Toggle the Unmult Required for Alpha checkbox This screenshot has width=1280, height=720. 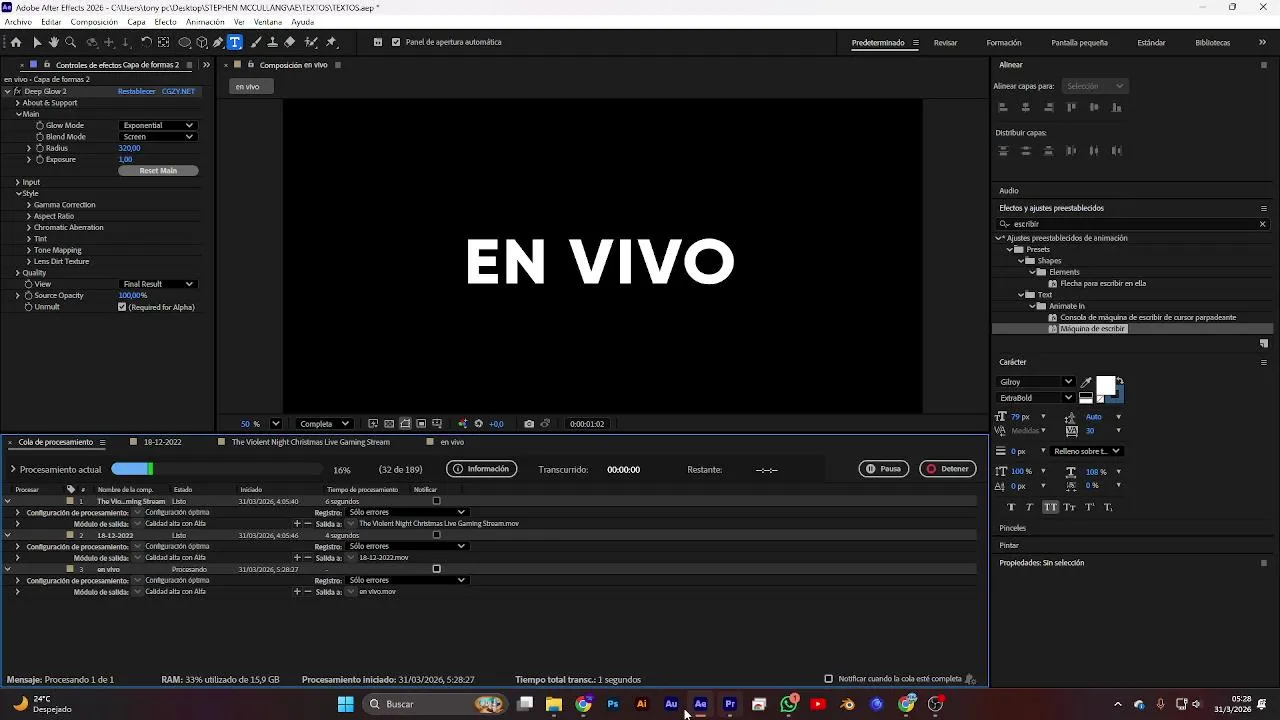(122, 307)
